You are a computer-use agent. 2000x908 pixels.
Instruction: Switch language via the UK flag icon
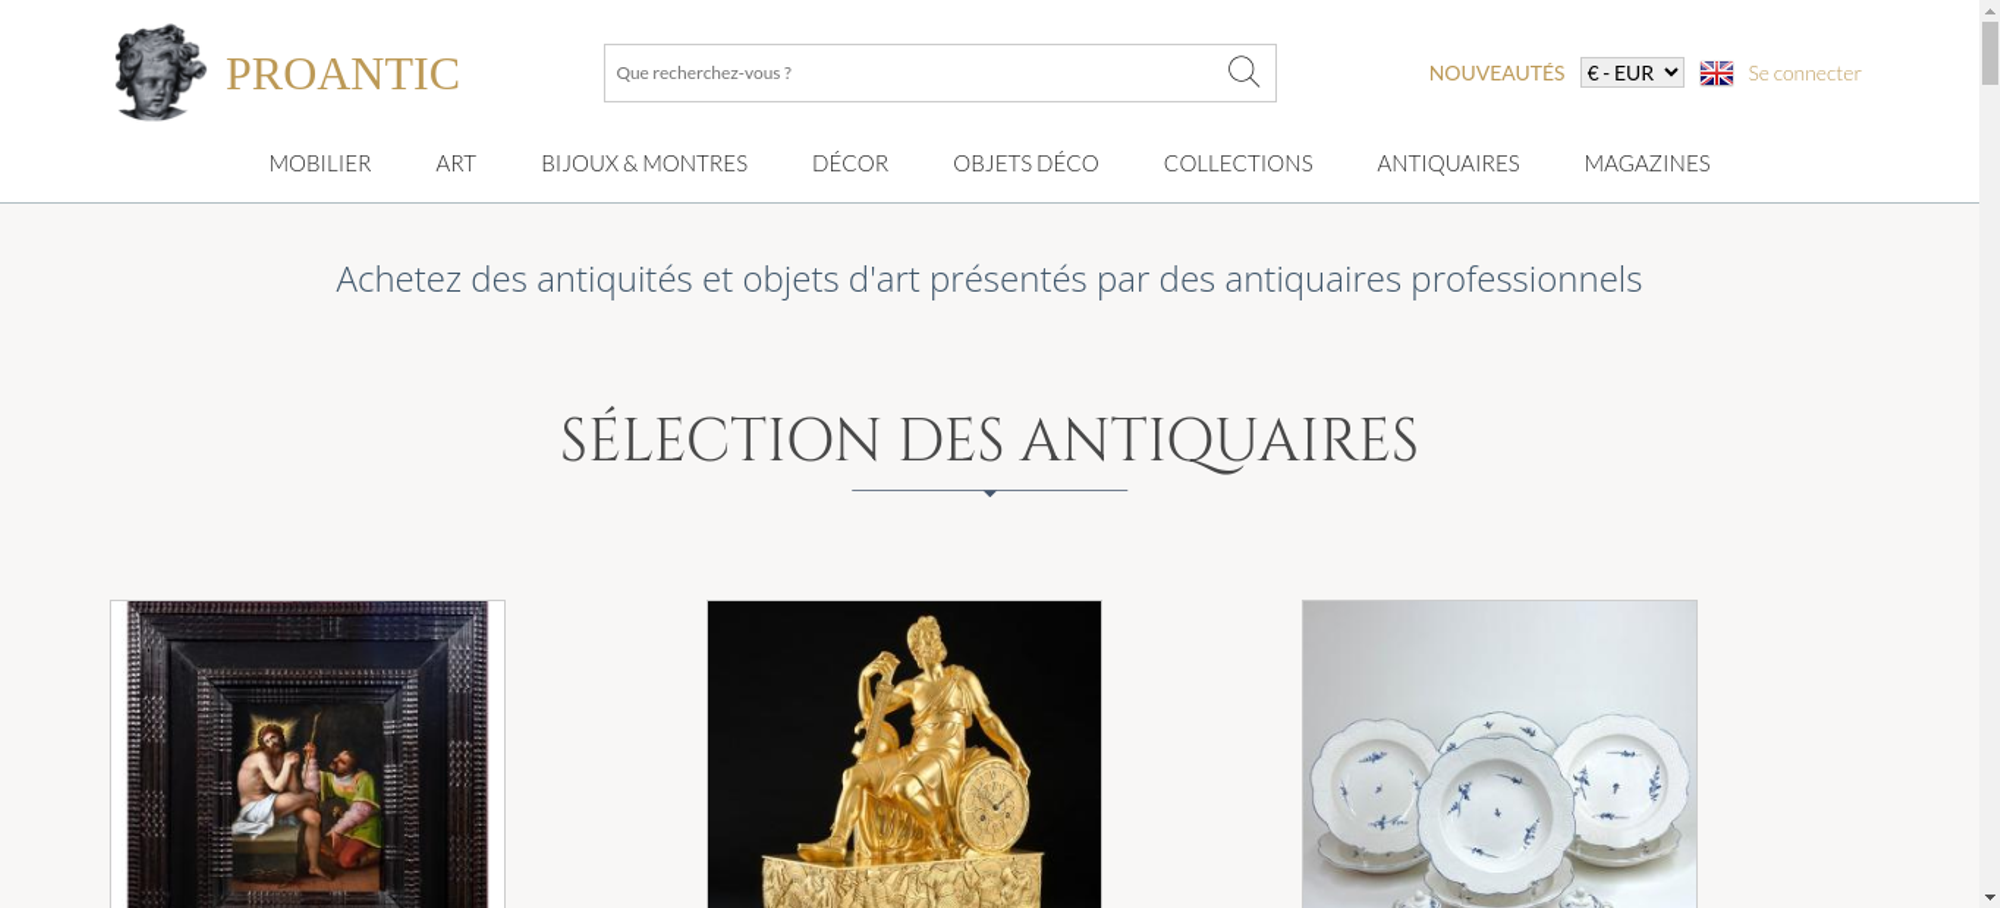point(1716,73)
